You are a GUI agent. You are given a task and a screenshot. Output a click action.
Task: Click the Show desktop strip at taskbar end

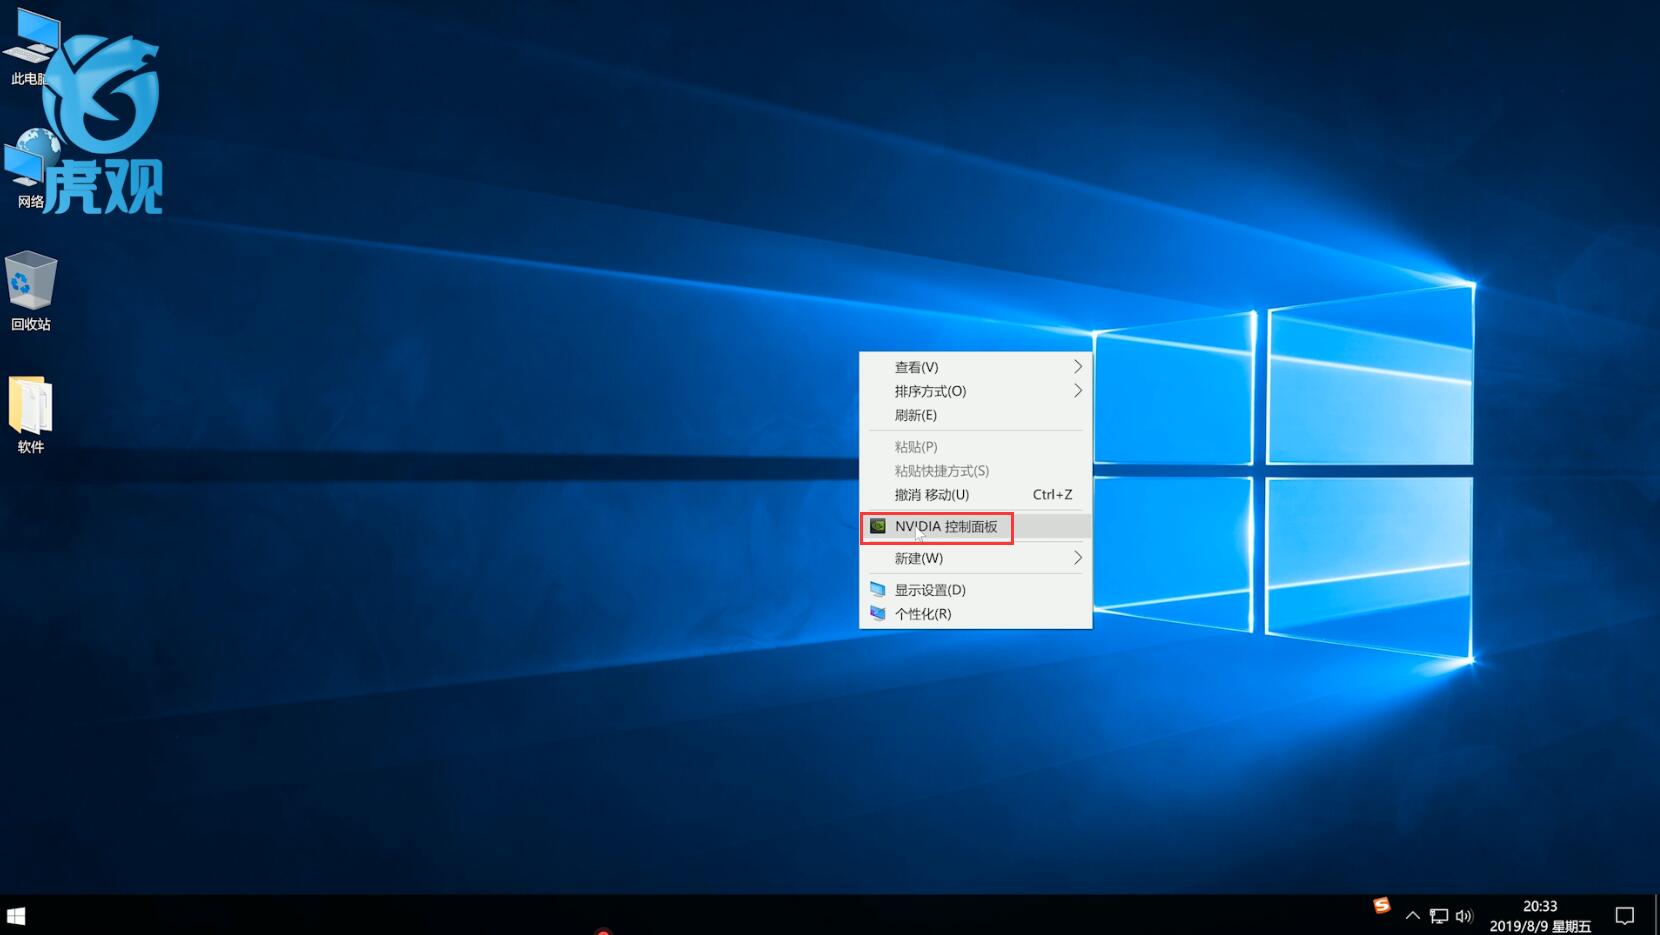[1656, 916]
